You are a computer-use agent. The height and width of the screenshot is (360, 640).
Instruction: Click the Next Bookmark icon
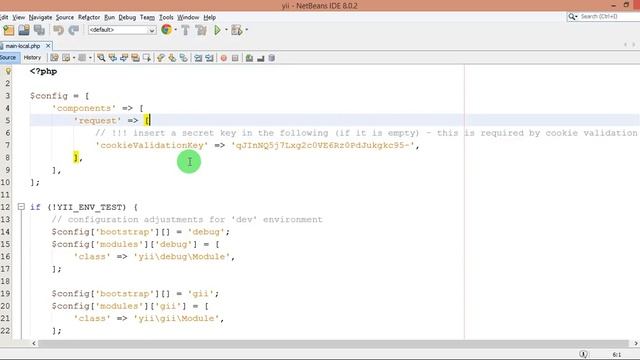[x=172, y=58]
